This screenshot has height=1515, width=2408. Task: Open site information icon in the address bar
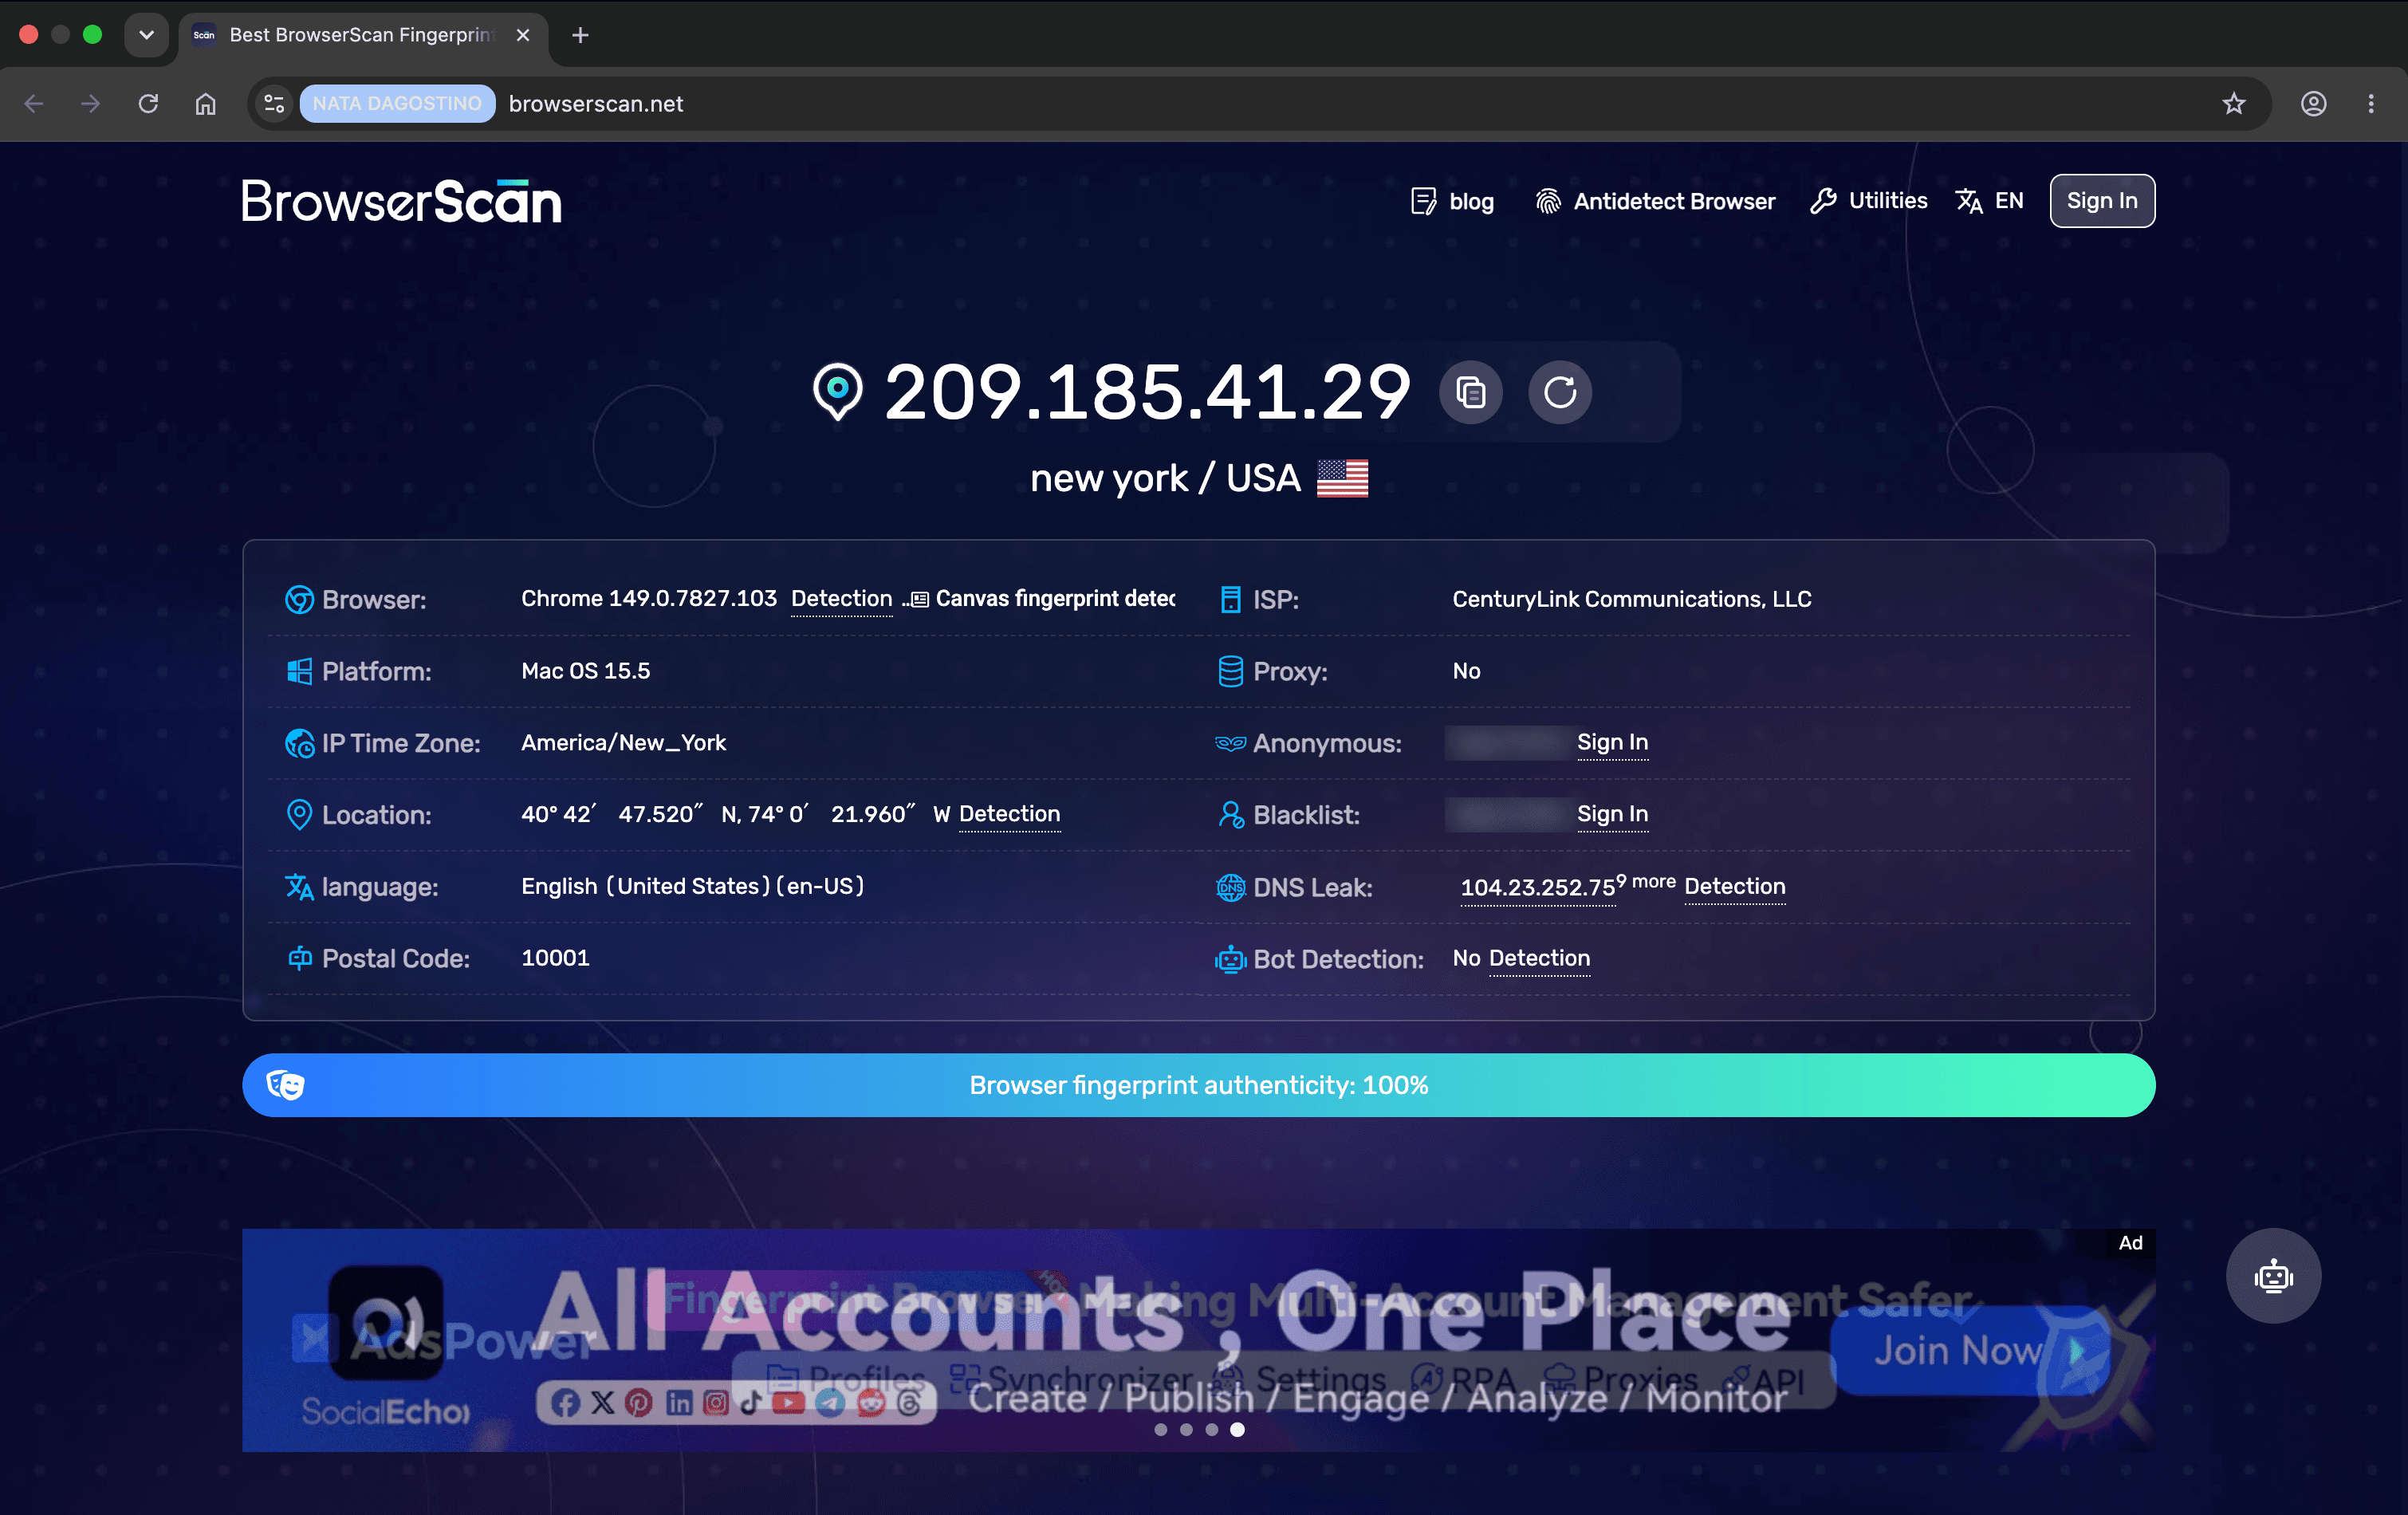coord(274,104)
